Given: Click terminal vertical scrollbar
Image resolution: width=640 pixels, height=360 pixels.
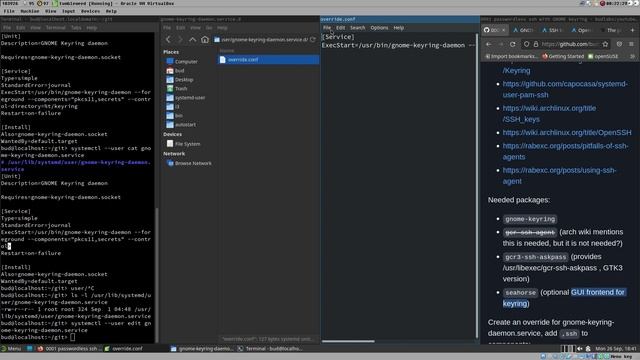Looking at the screenshot, I should pos(156,276).
